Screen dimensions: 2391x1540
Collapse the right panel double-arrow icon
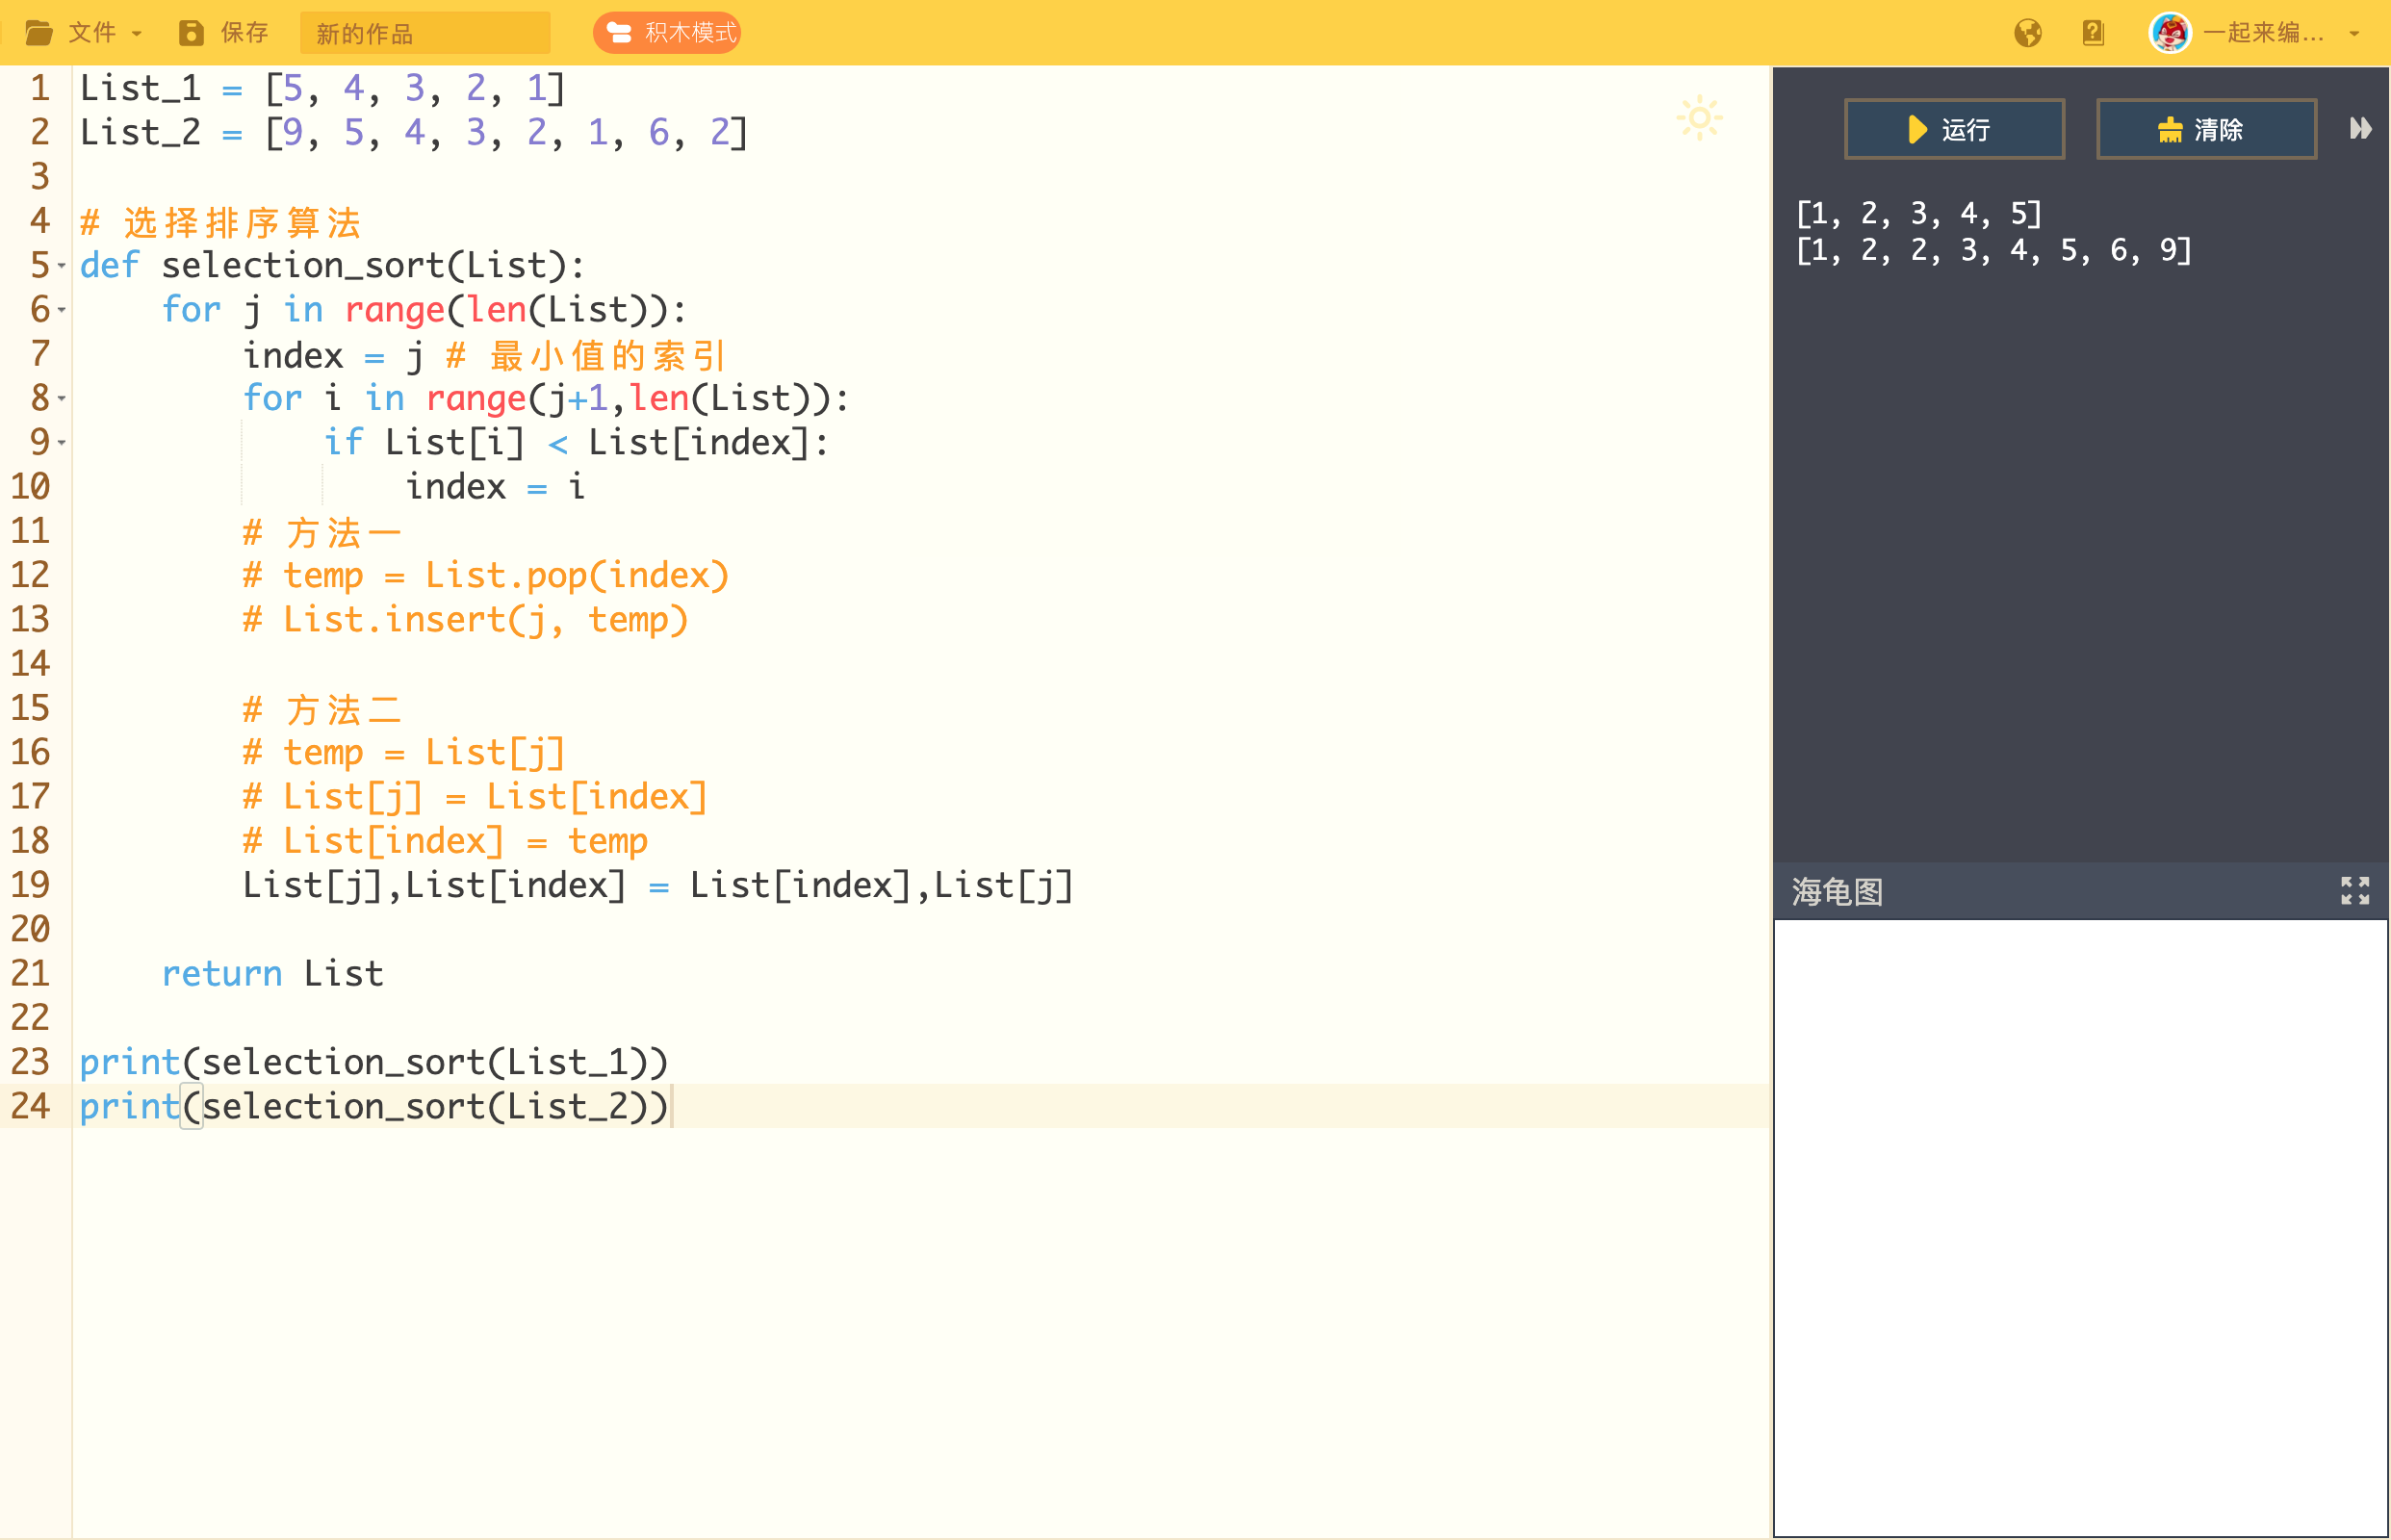2360,128
